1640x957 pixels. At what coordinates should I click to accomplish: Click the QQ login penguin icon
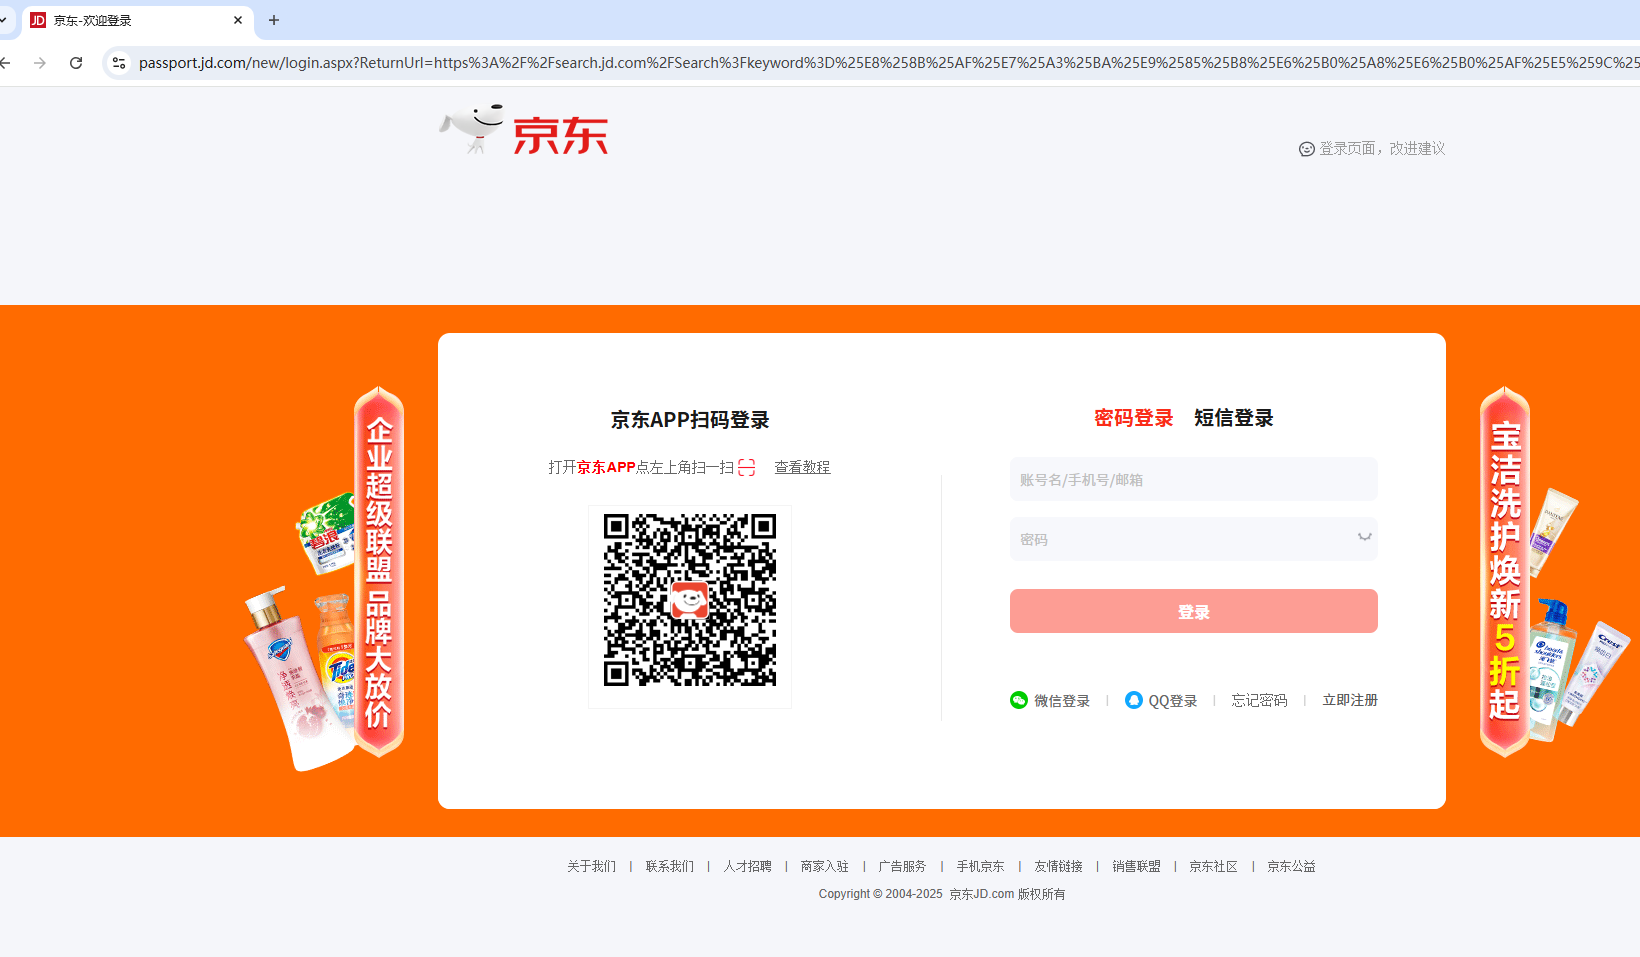click(1133, 700)
